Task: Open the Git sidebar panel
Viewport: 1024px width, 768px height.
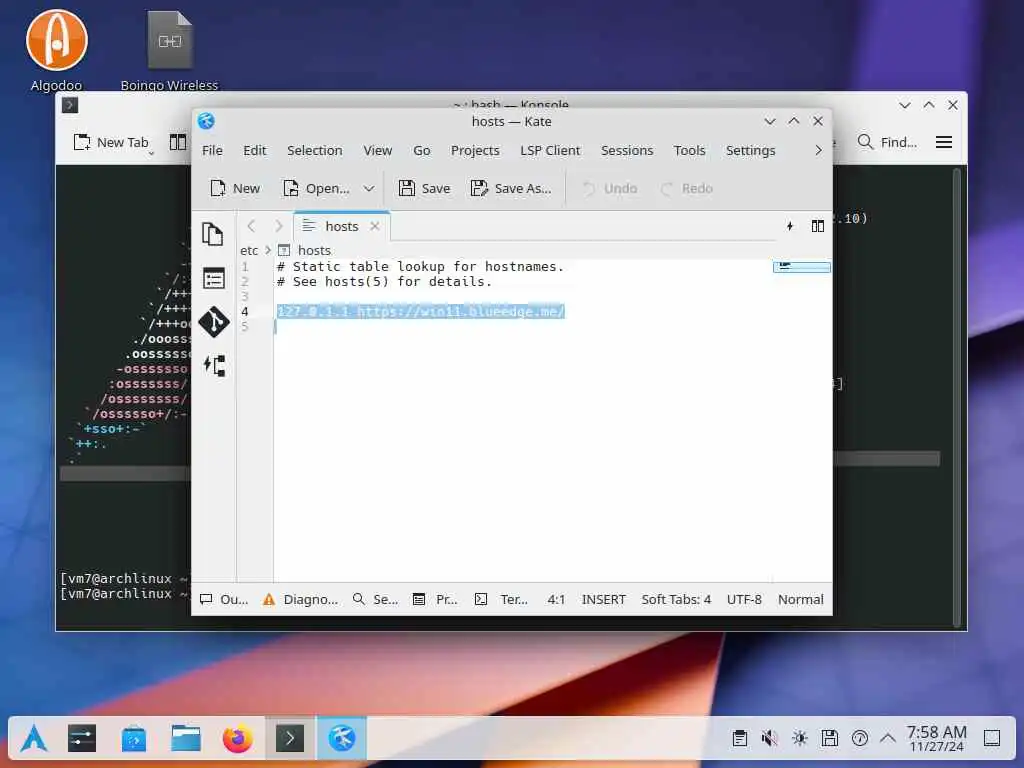Action: tap(214, 322)
